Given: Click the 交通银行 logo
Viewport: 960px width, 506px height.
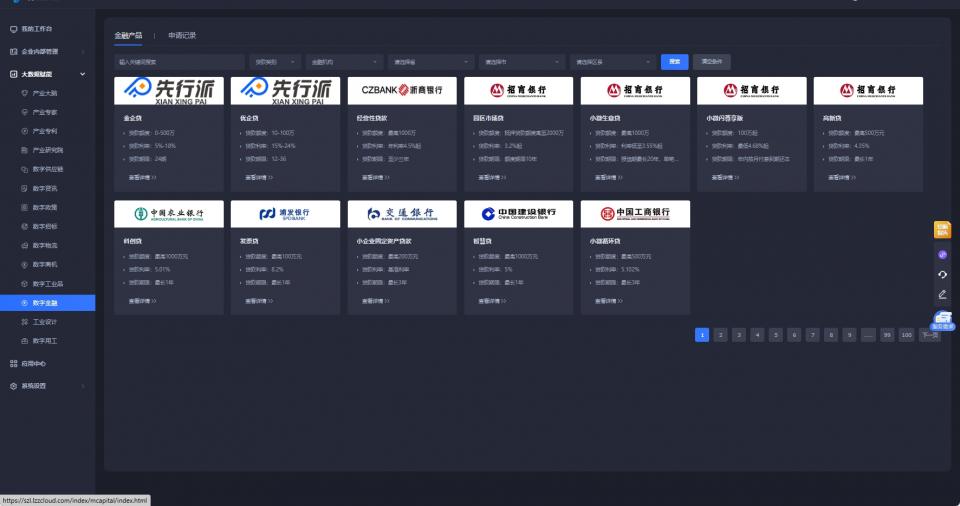Looking at the screenshot, I should (x=402, y=214).
